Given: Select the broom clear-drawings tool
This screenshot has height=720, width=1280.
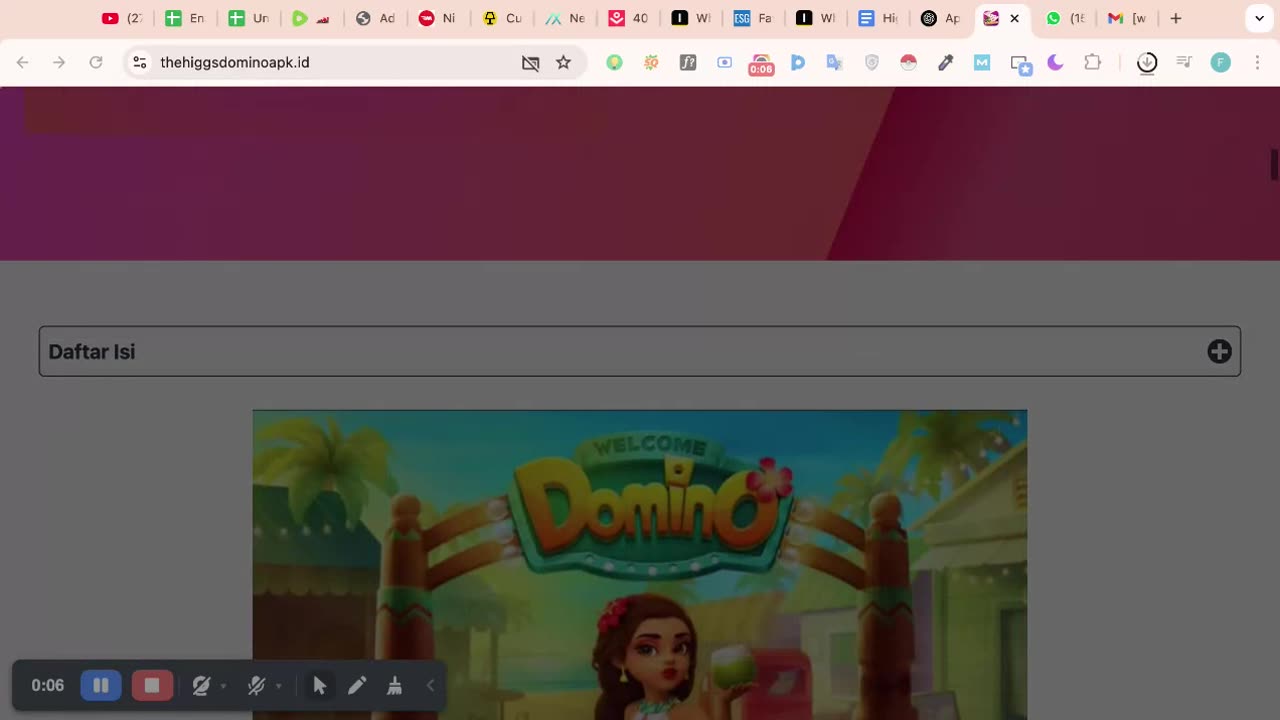Looking at the screenshot, I should (x=395, y=685).
